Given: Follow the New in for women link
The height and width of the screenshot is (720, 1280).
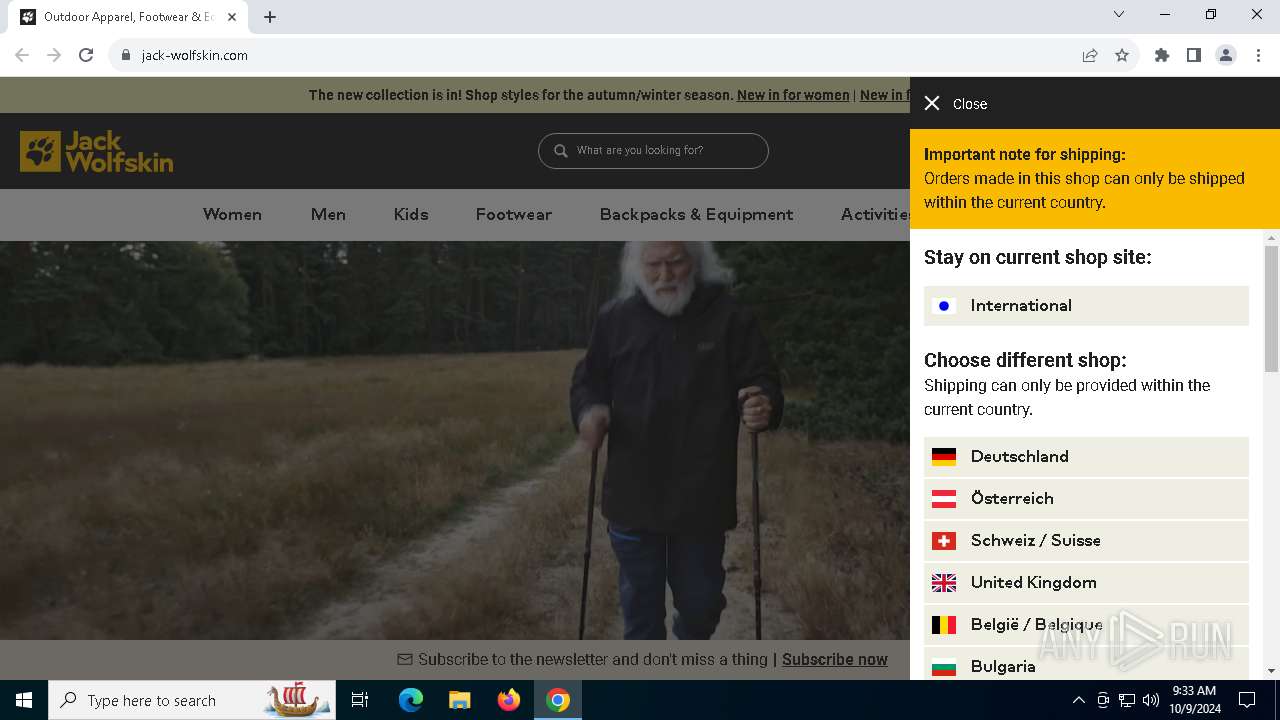Looking at the screenshot, I should (x=793, y=95).
